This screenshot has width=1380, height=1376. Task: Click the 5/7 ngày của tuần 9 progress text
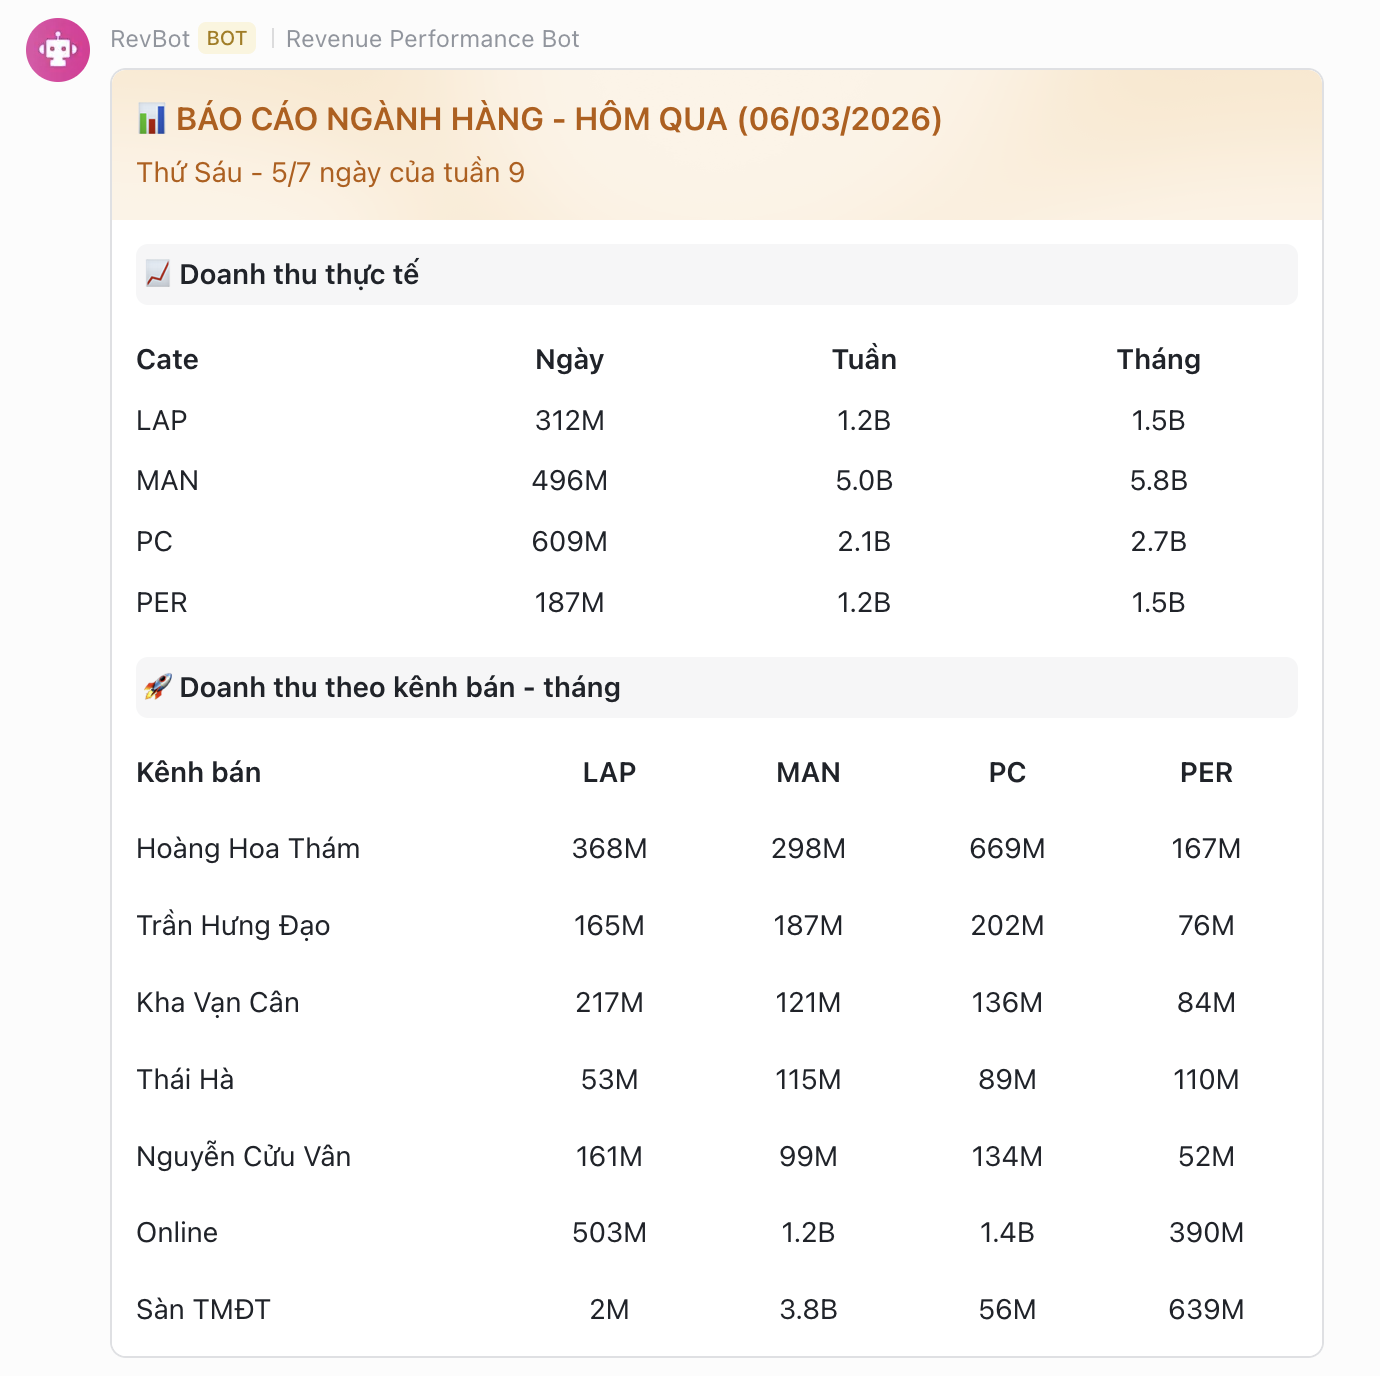332,171
